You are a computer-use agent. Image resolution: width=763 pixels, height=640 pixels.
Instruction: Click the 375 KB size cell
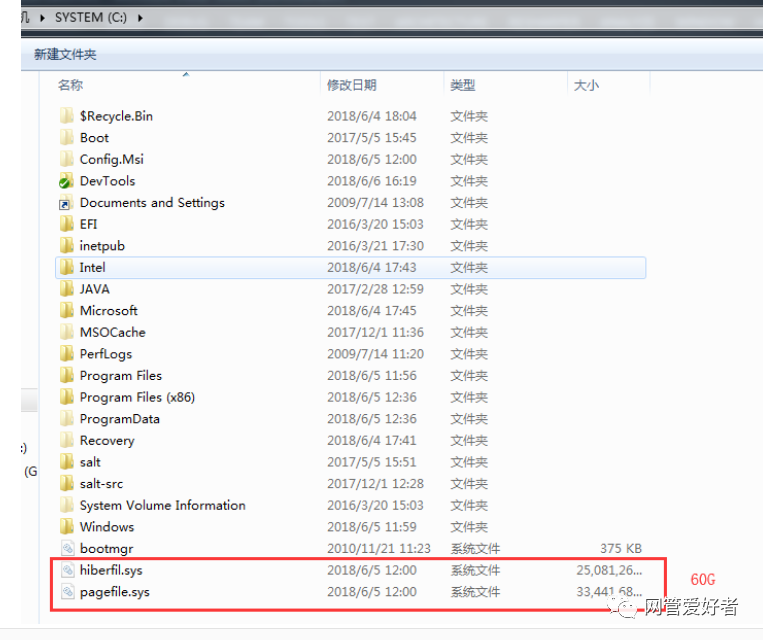[620, 549]
